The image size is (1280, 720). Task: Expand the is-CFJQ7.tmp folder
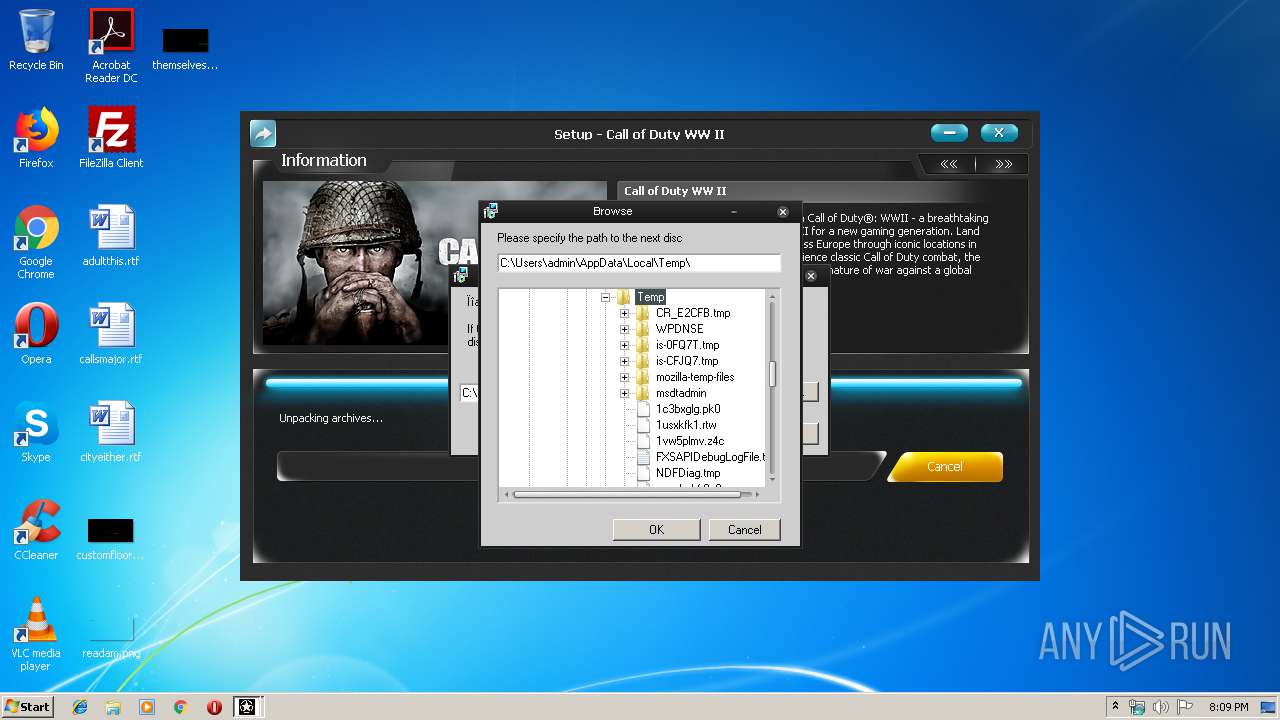click(x=625, y=361)
